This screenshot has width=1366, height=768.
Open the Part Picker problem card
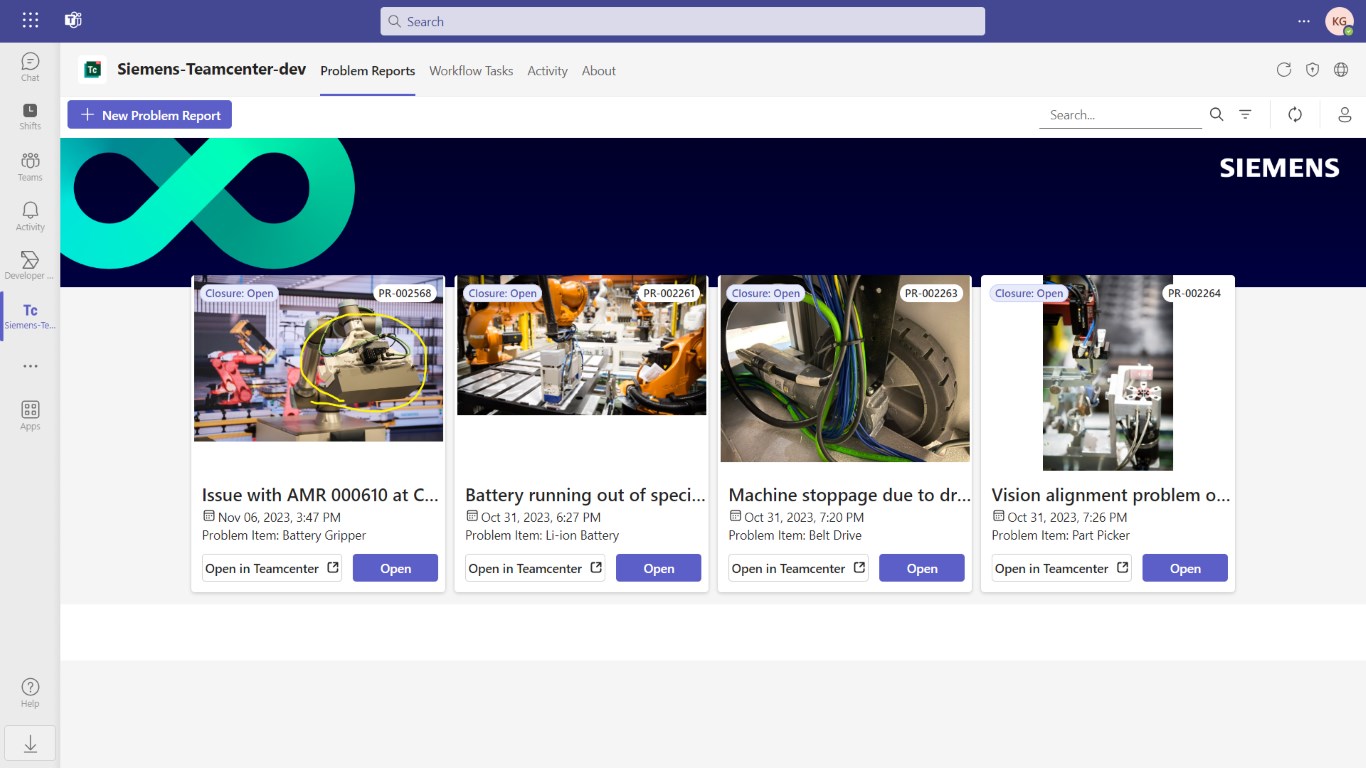pos(1185,568)
